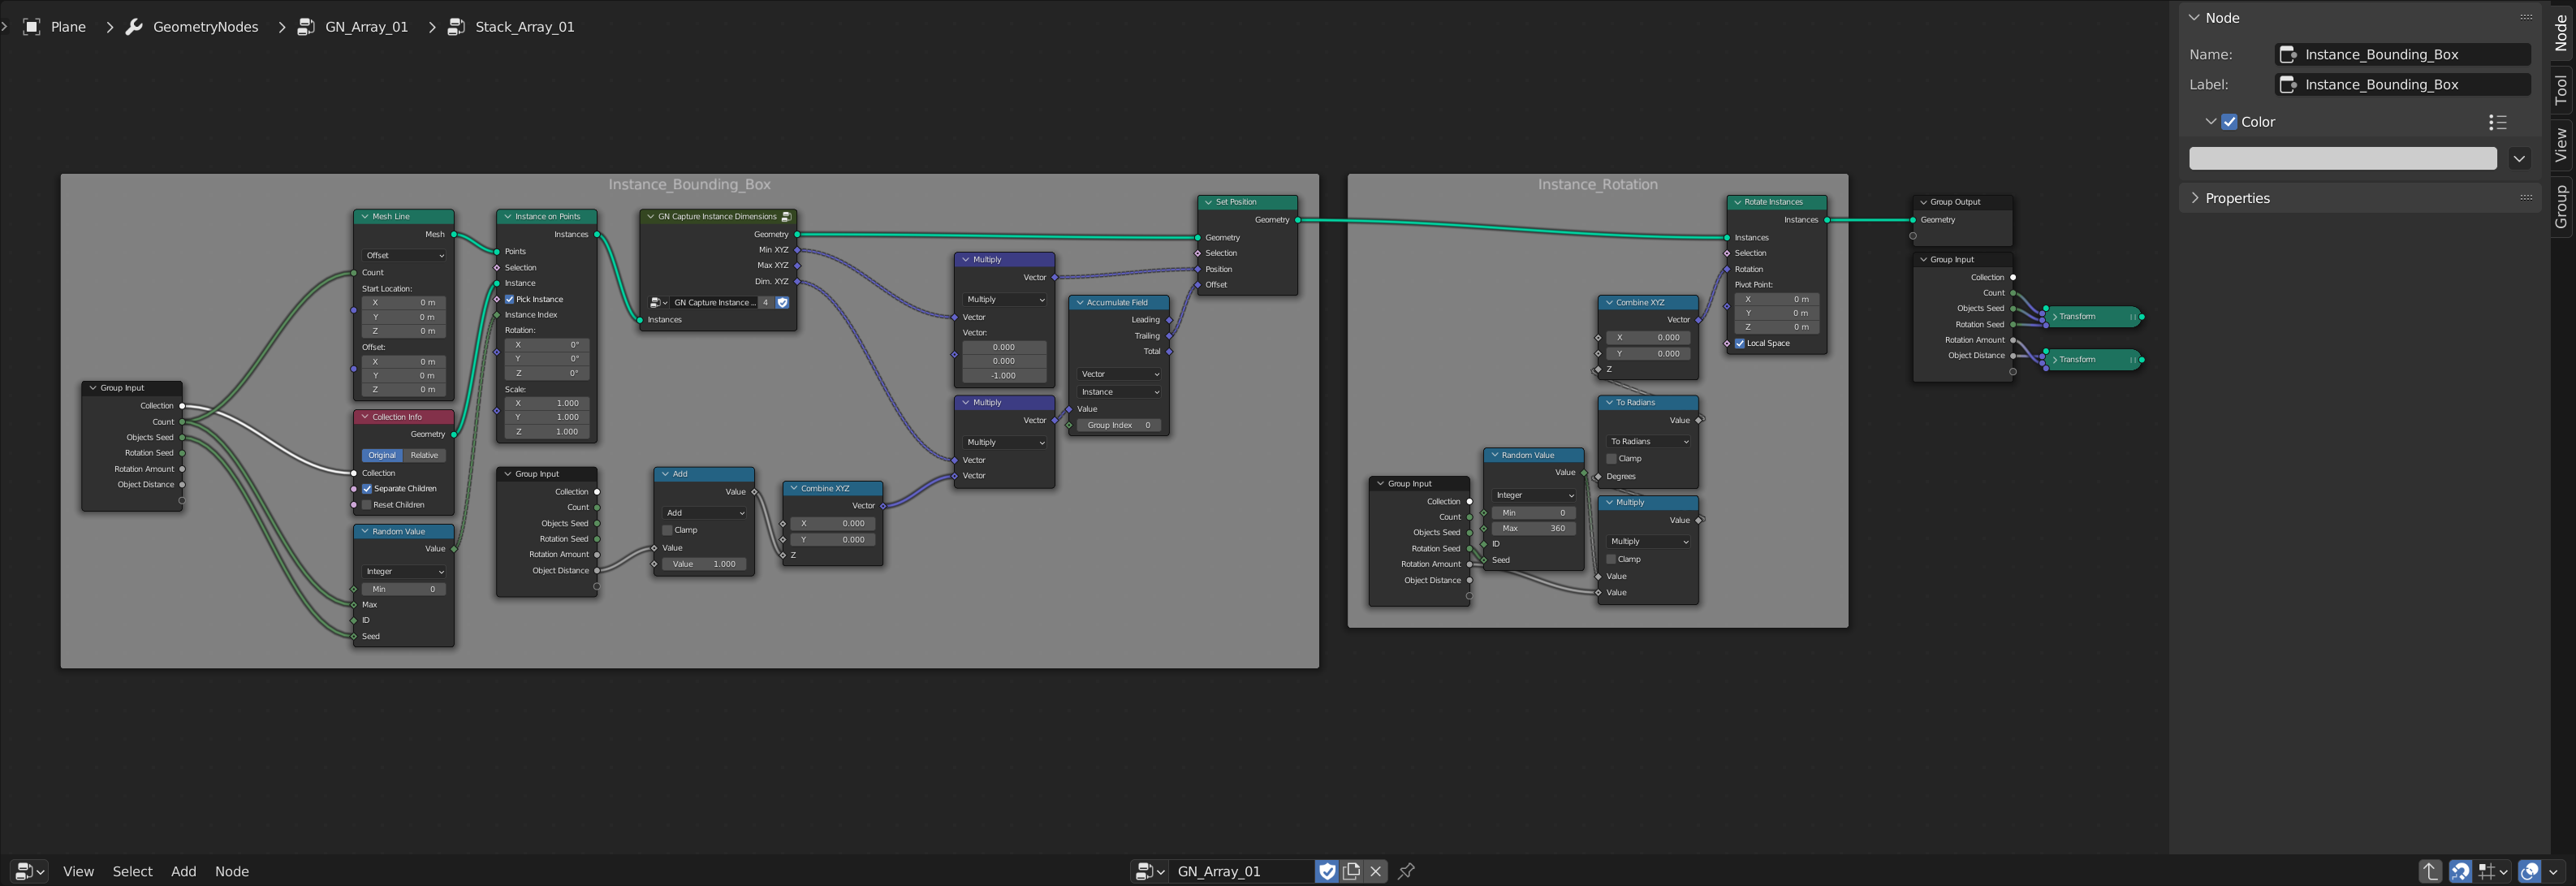Click the Plane object breadcrumb icon
This screenshot has width=2576, height=886.
[x=32, y=27]
